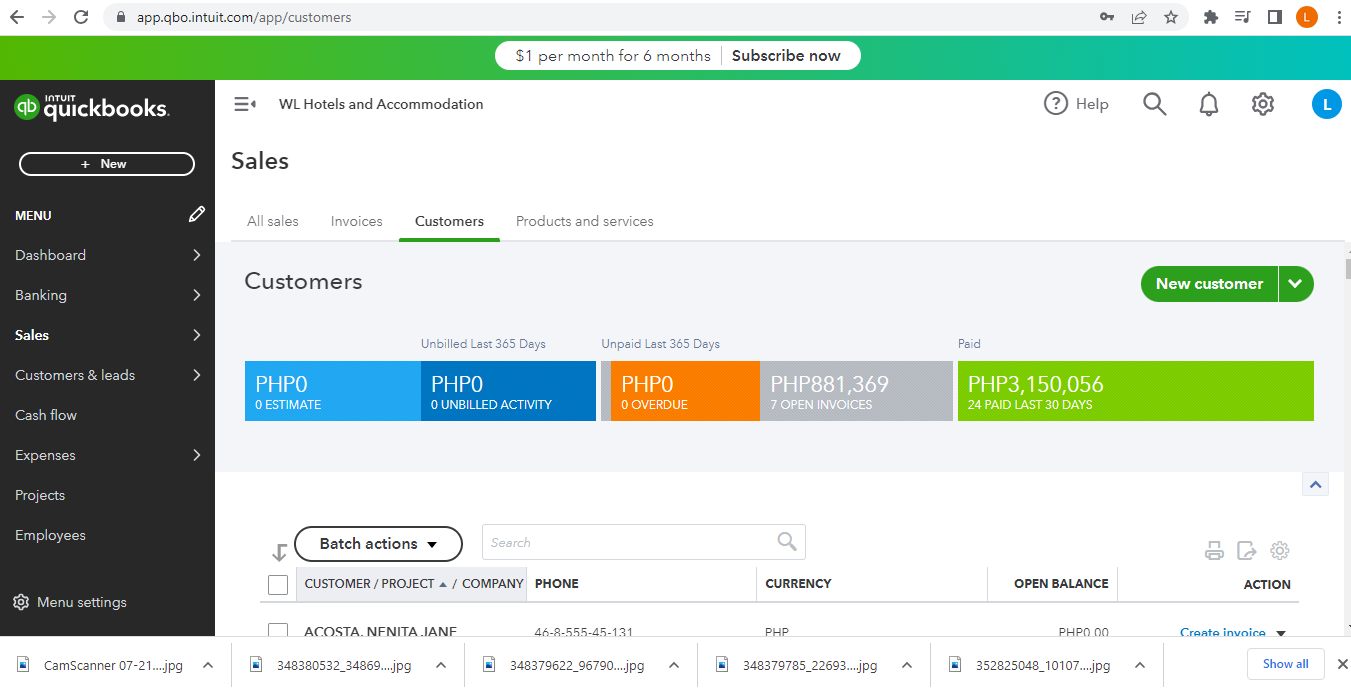Open notifications bell
Viewport: 1351px width, 691px height.
(x=1209, y=104)
